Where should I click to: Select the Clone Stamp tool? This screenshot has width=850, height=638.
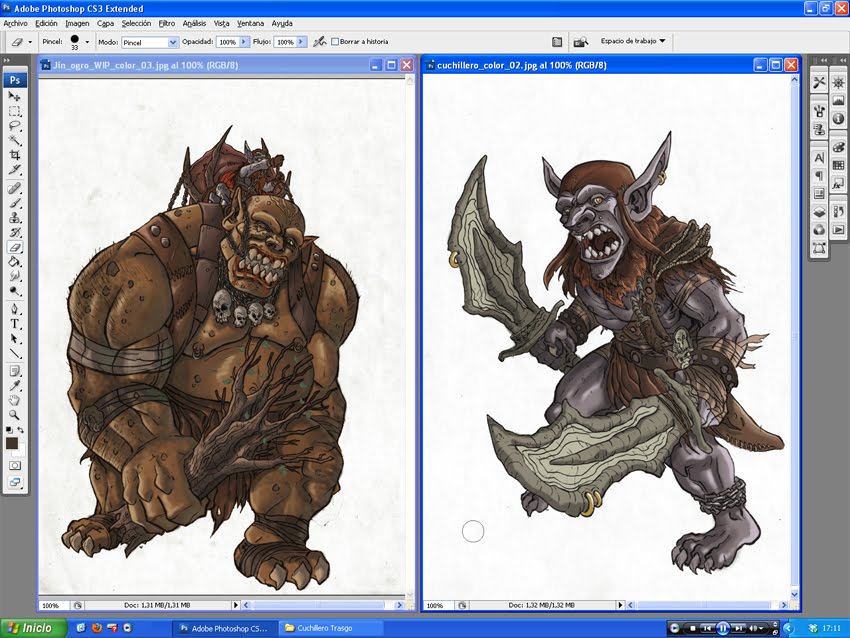tap(15, 218)
